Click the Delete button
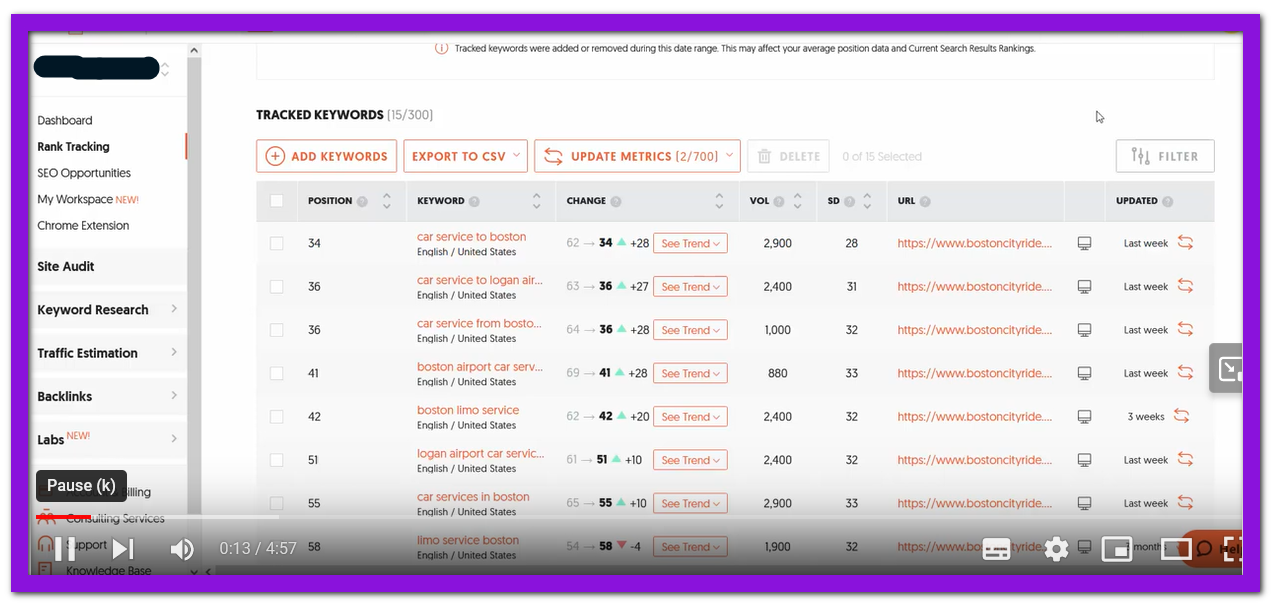This screenshot has width=1275, height=608. pyautogui.click(x=789, y=156)
